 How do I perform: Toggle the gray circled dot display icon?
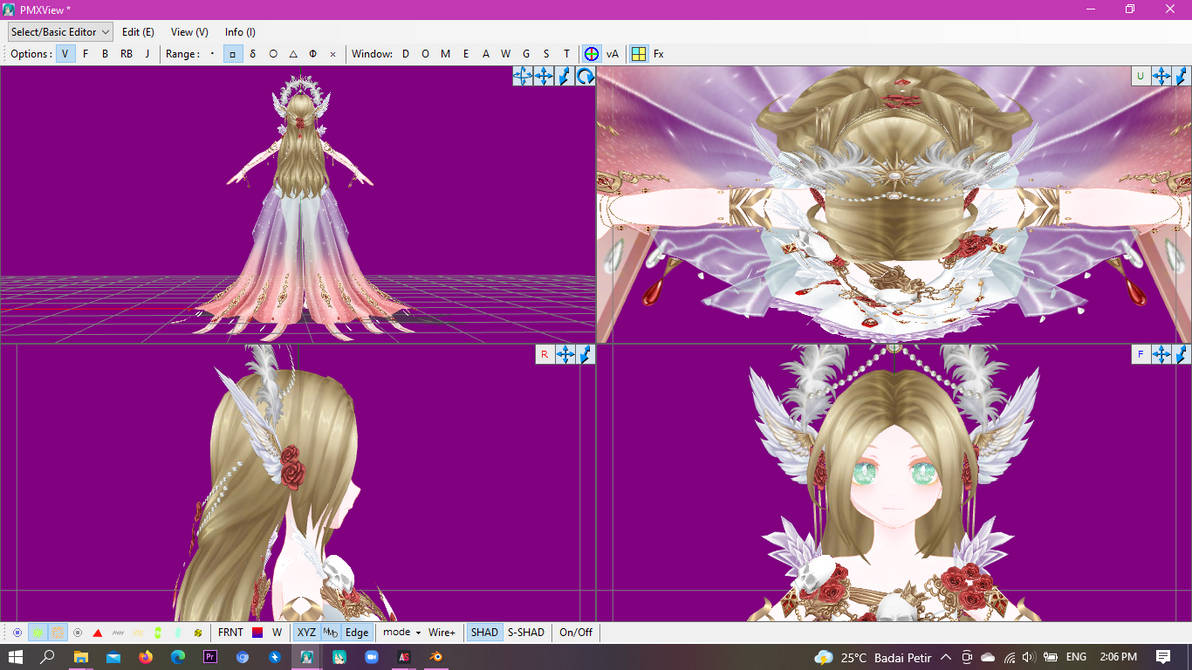pos(78,633)
